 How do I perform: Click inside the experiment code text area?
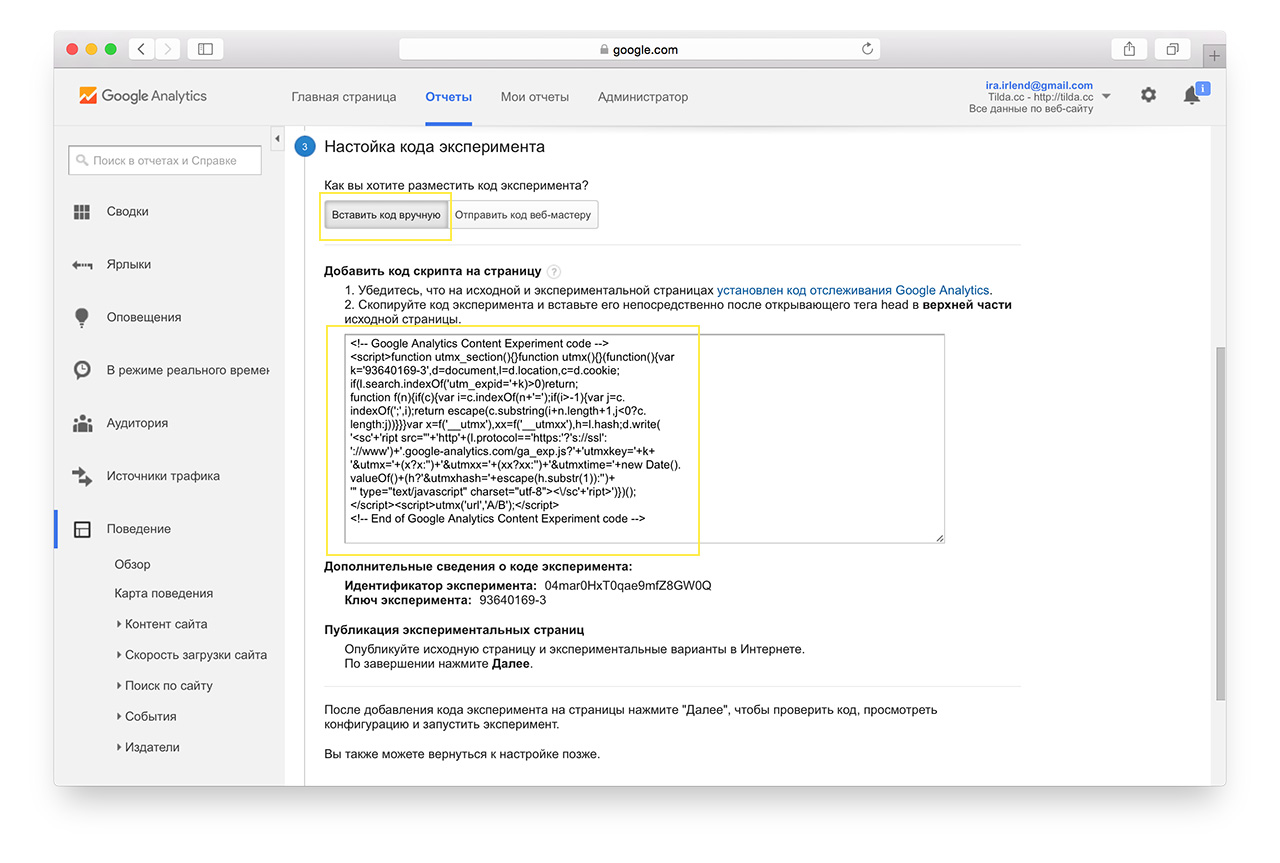644,439
